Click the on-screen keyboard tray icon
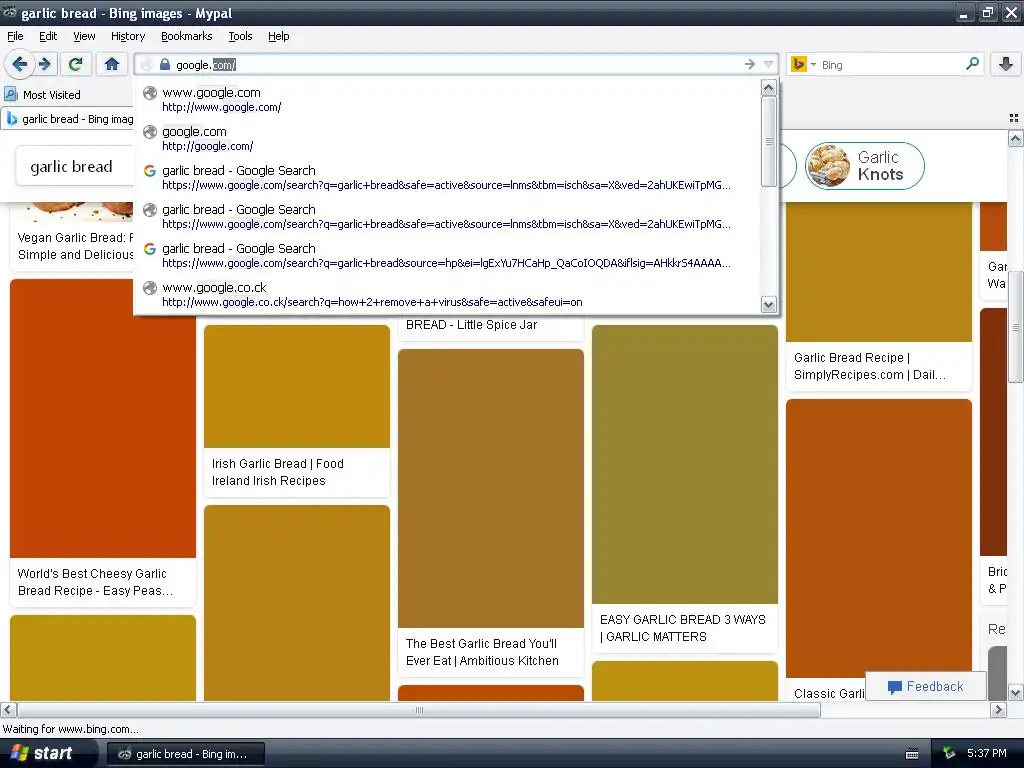Screen dimensions: 1024x768 click(912, 754)
